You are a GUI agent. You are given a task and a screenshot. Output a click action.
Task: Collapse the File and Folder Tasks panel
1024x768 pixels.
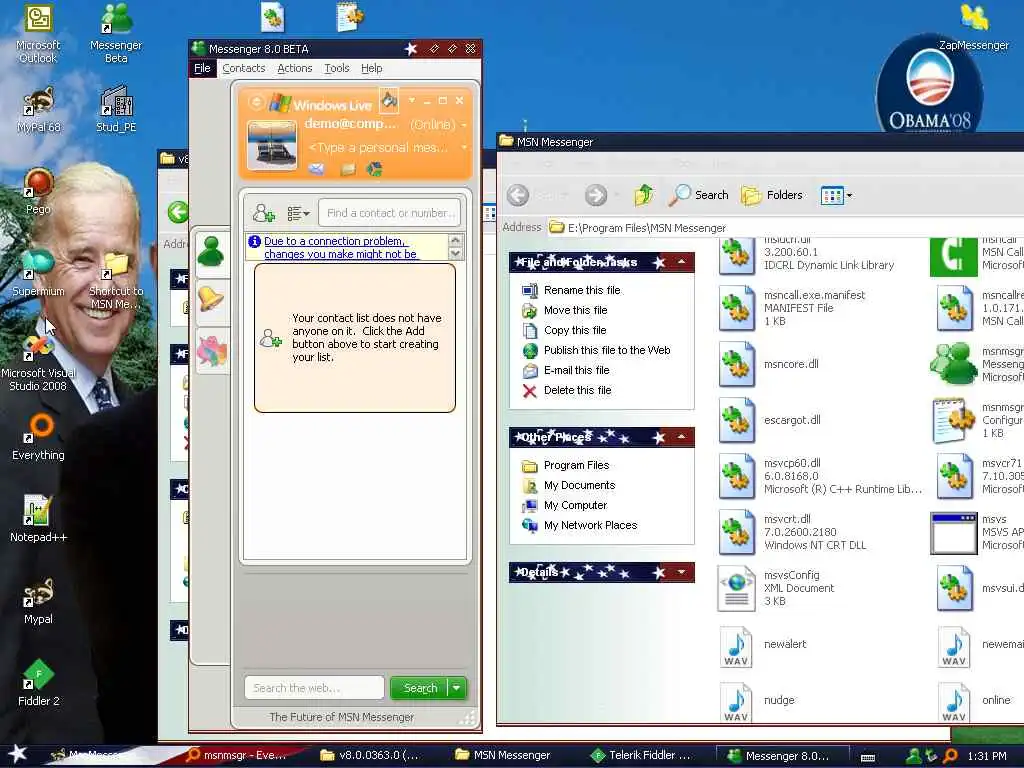pyautogui.click(x=681, y=262)
